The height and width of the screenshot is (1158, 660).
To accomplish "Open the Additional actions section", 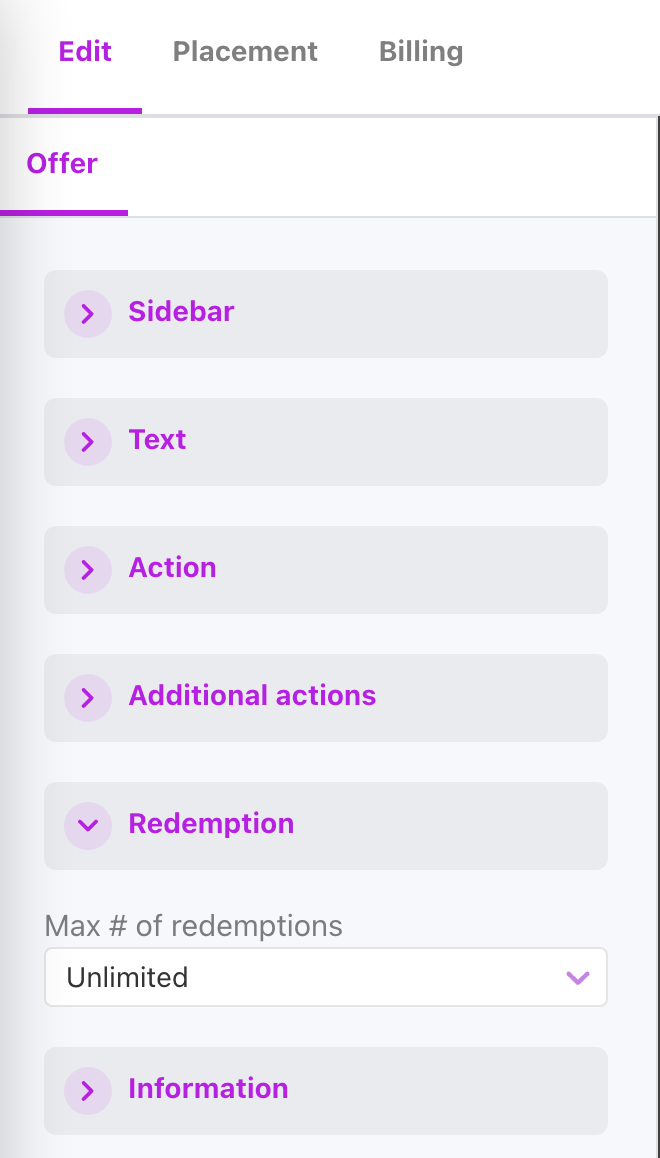I will pos(251,697).
